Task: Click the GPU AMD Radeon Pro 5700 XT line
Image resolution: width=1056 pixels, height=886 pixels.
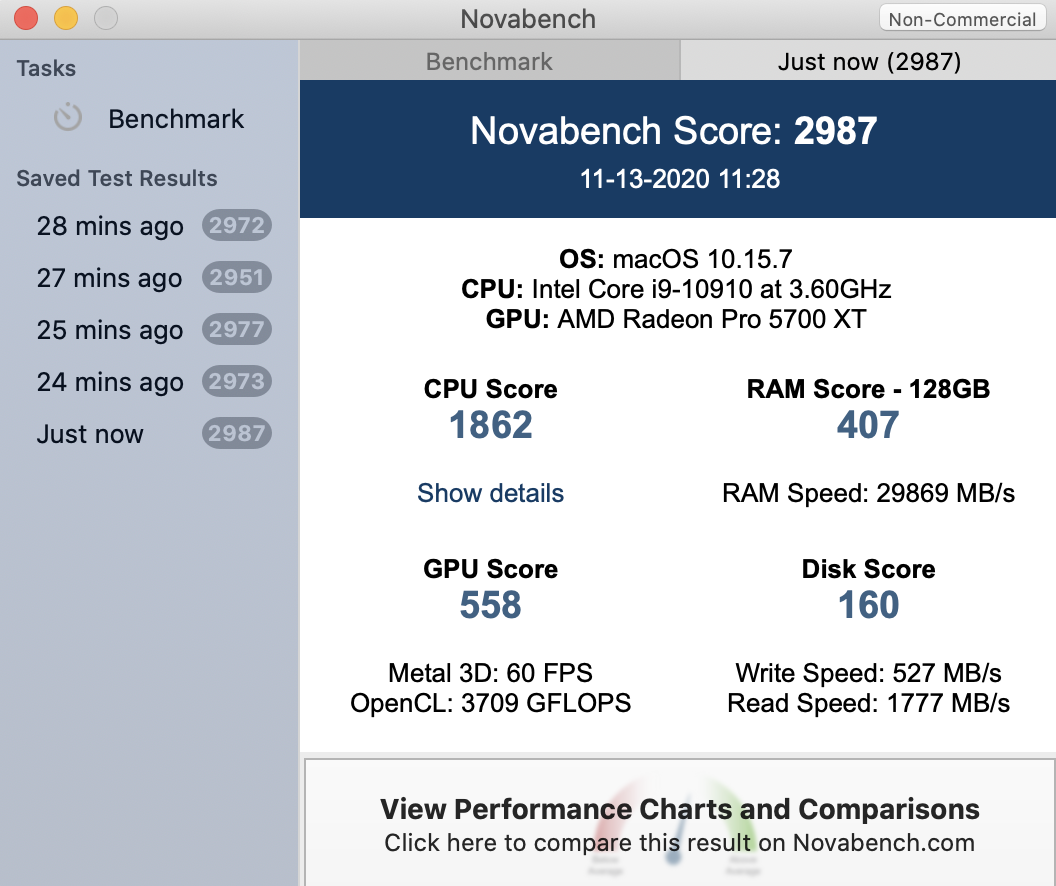Action: click(x=675, y=319)
